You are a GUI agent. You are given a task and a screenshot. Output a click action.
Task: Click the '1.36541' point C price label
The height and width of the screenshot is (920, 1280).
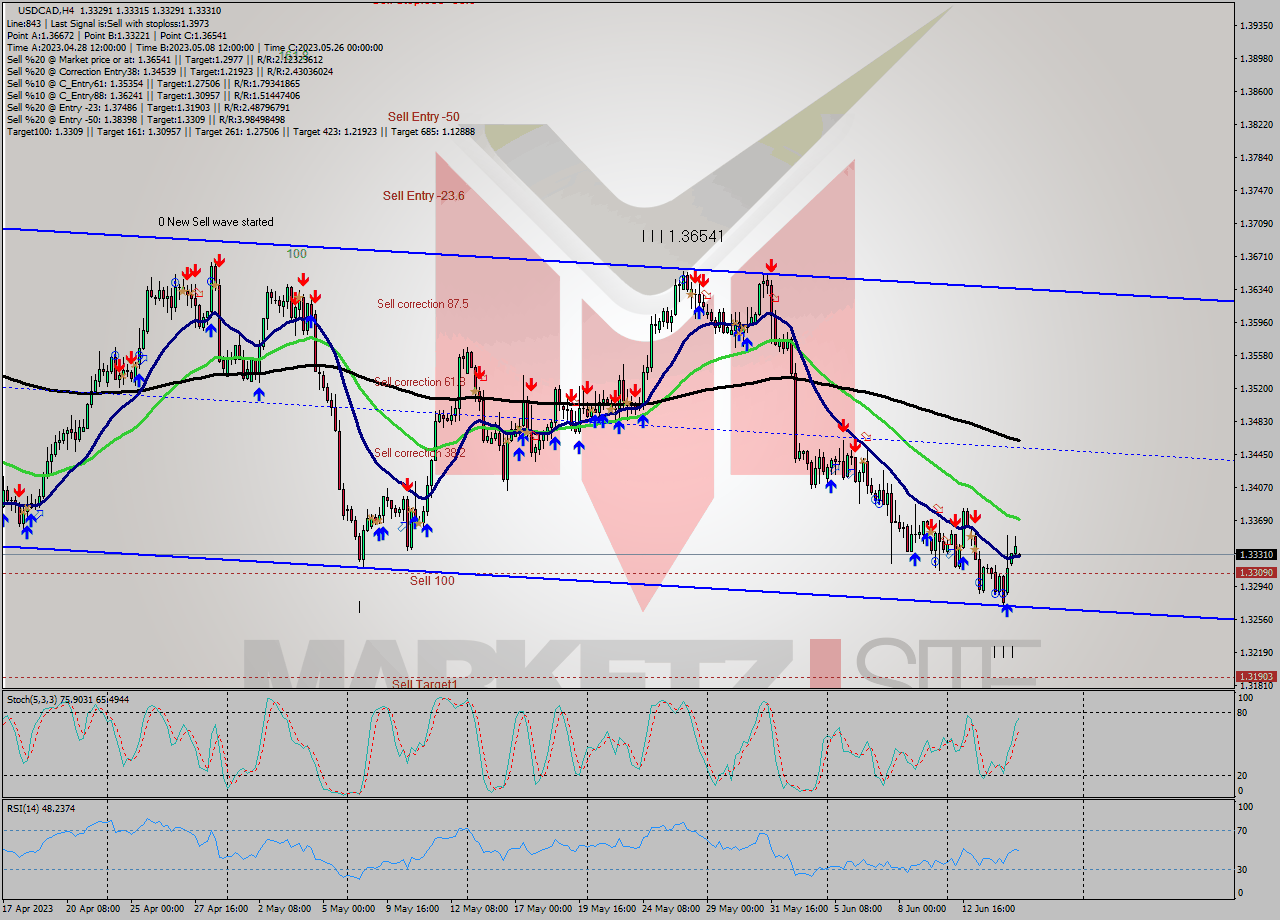point(683,236)
